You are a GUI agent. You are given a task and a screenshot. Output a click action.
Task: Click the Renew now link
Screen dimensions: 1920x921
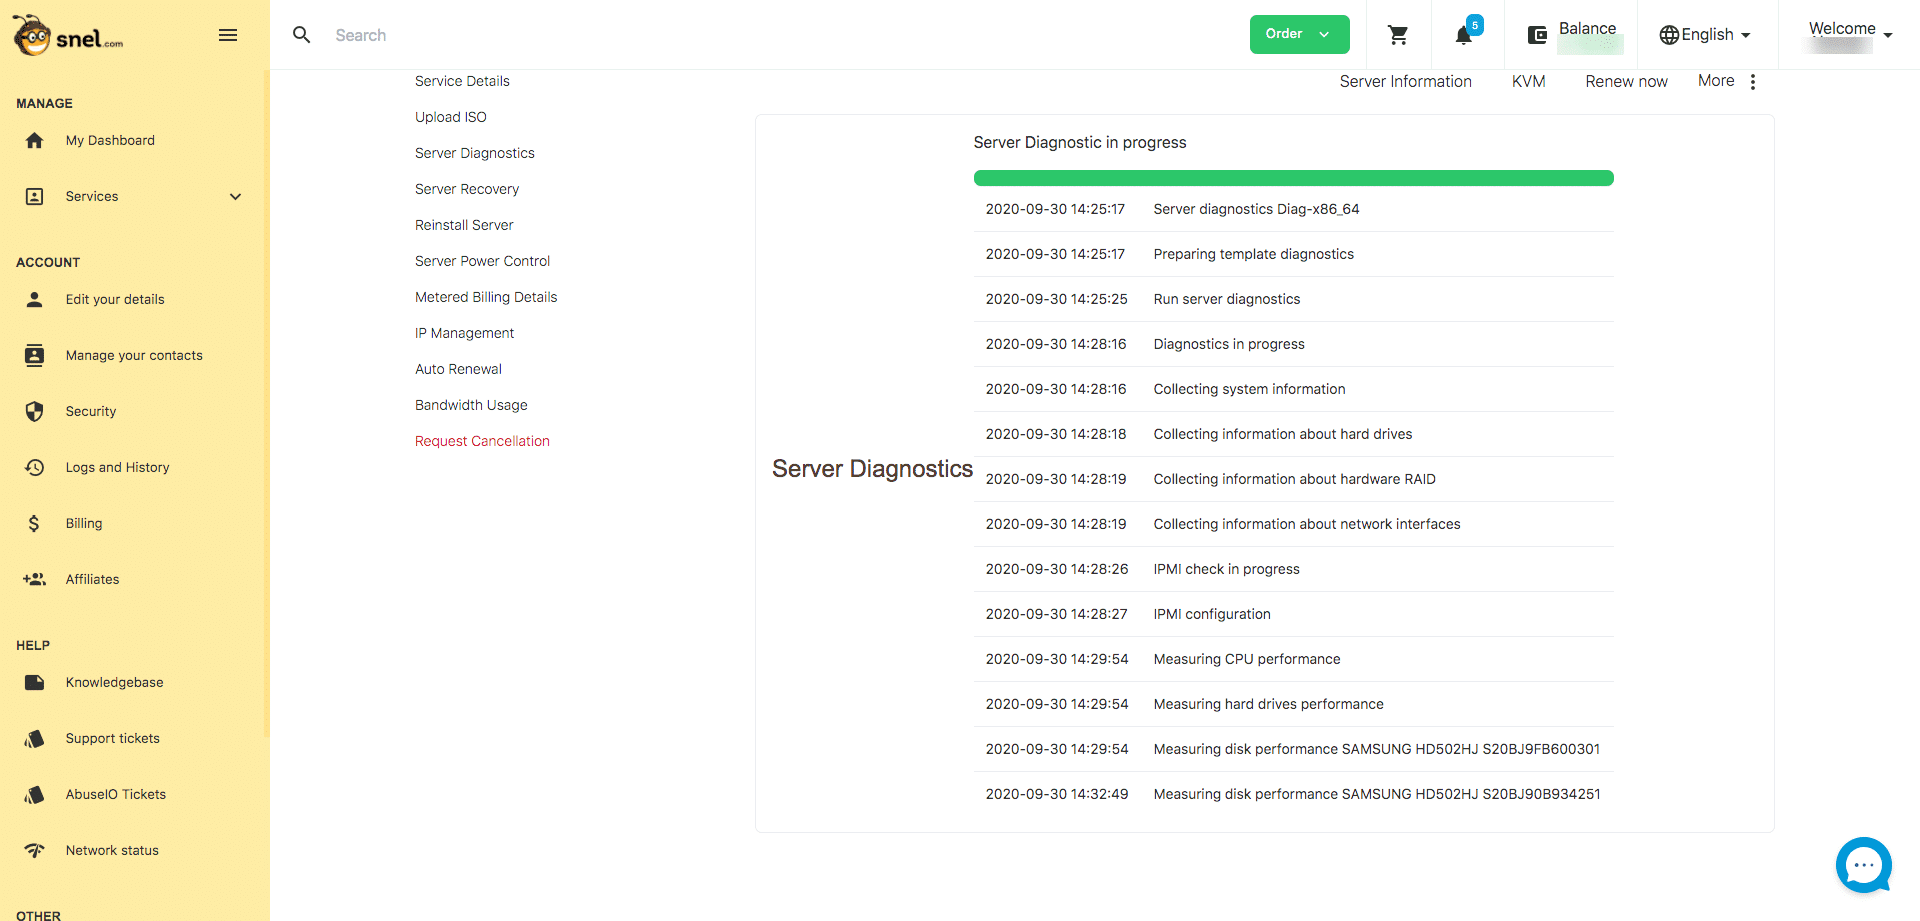pos(1626,82)
